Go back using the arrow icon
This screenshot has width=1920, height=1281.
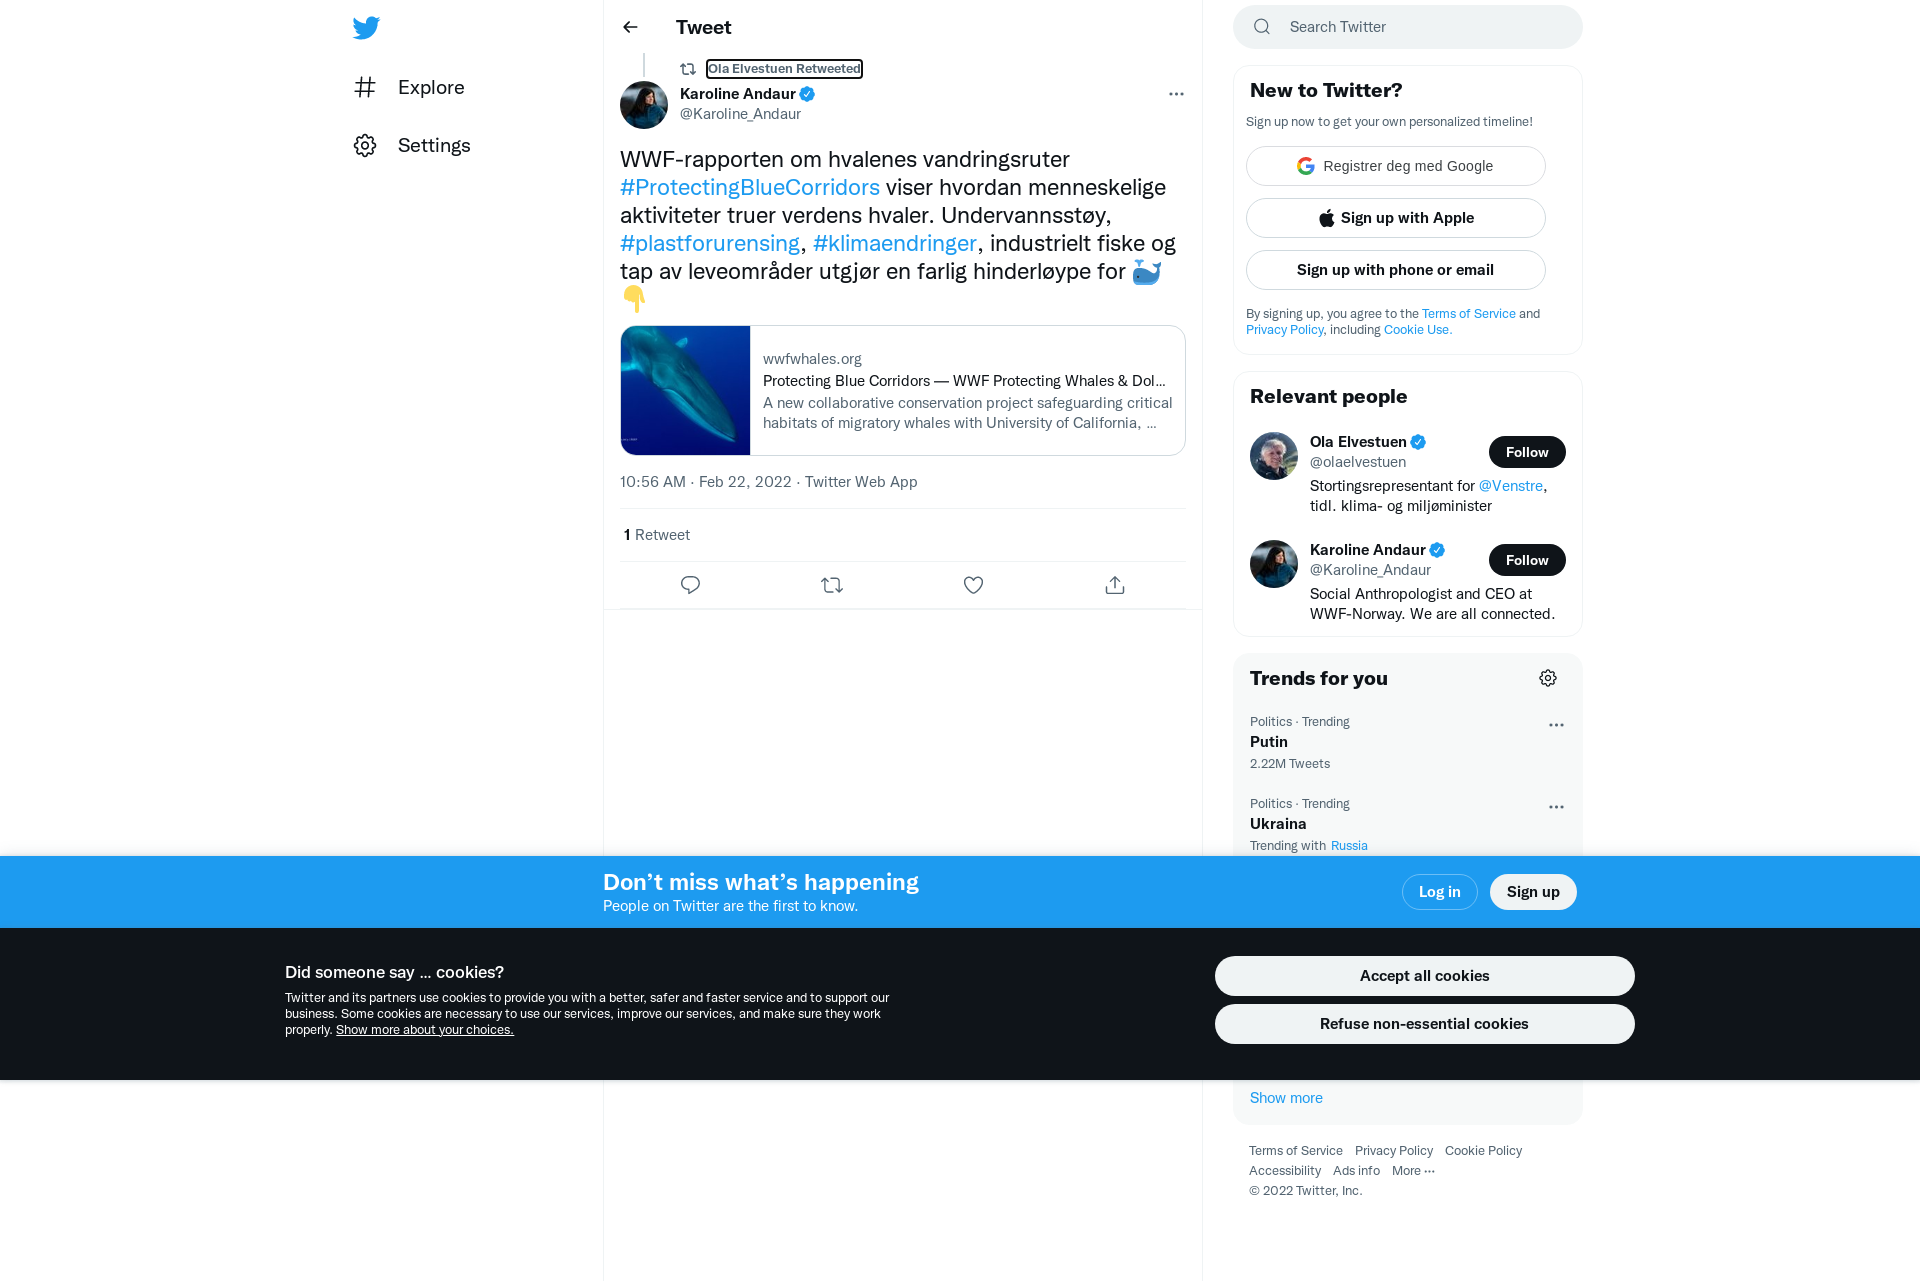630,27
